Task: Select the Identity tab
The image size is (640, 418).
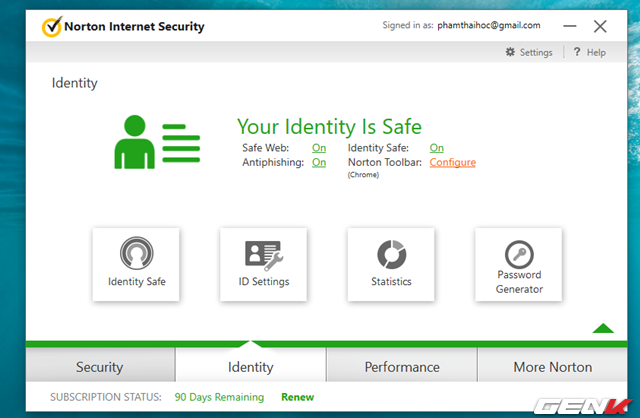Action: (251, 365)
